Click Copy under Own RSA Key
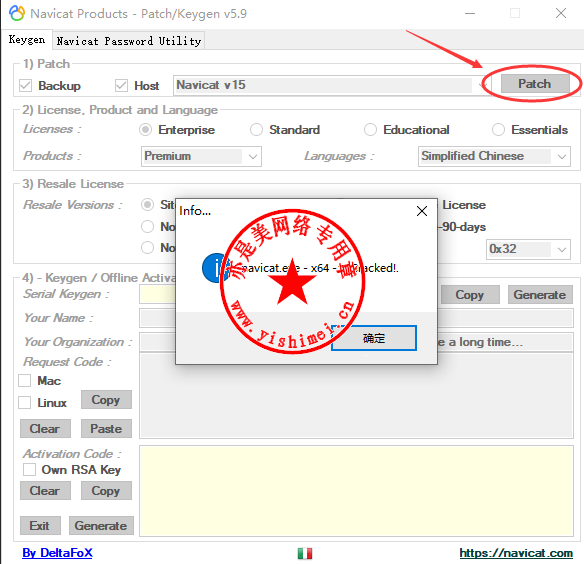The image size is (584, 564). tap(106, 491)
